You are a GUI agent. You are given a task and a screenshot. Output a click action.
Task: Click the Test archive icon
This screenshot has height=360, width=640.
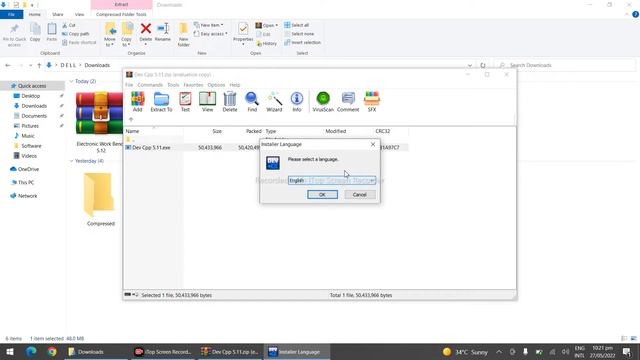tap(185, 102)
